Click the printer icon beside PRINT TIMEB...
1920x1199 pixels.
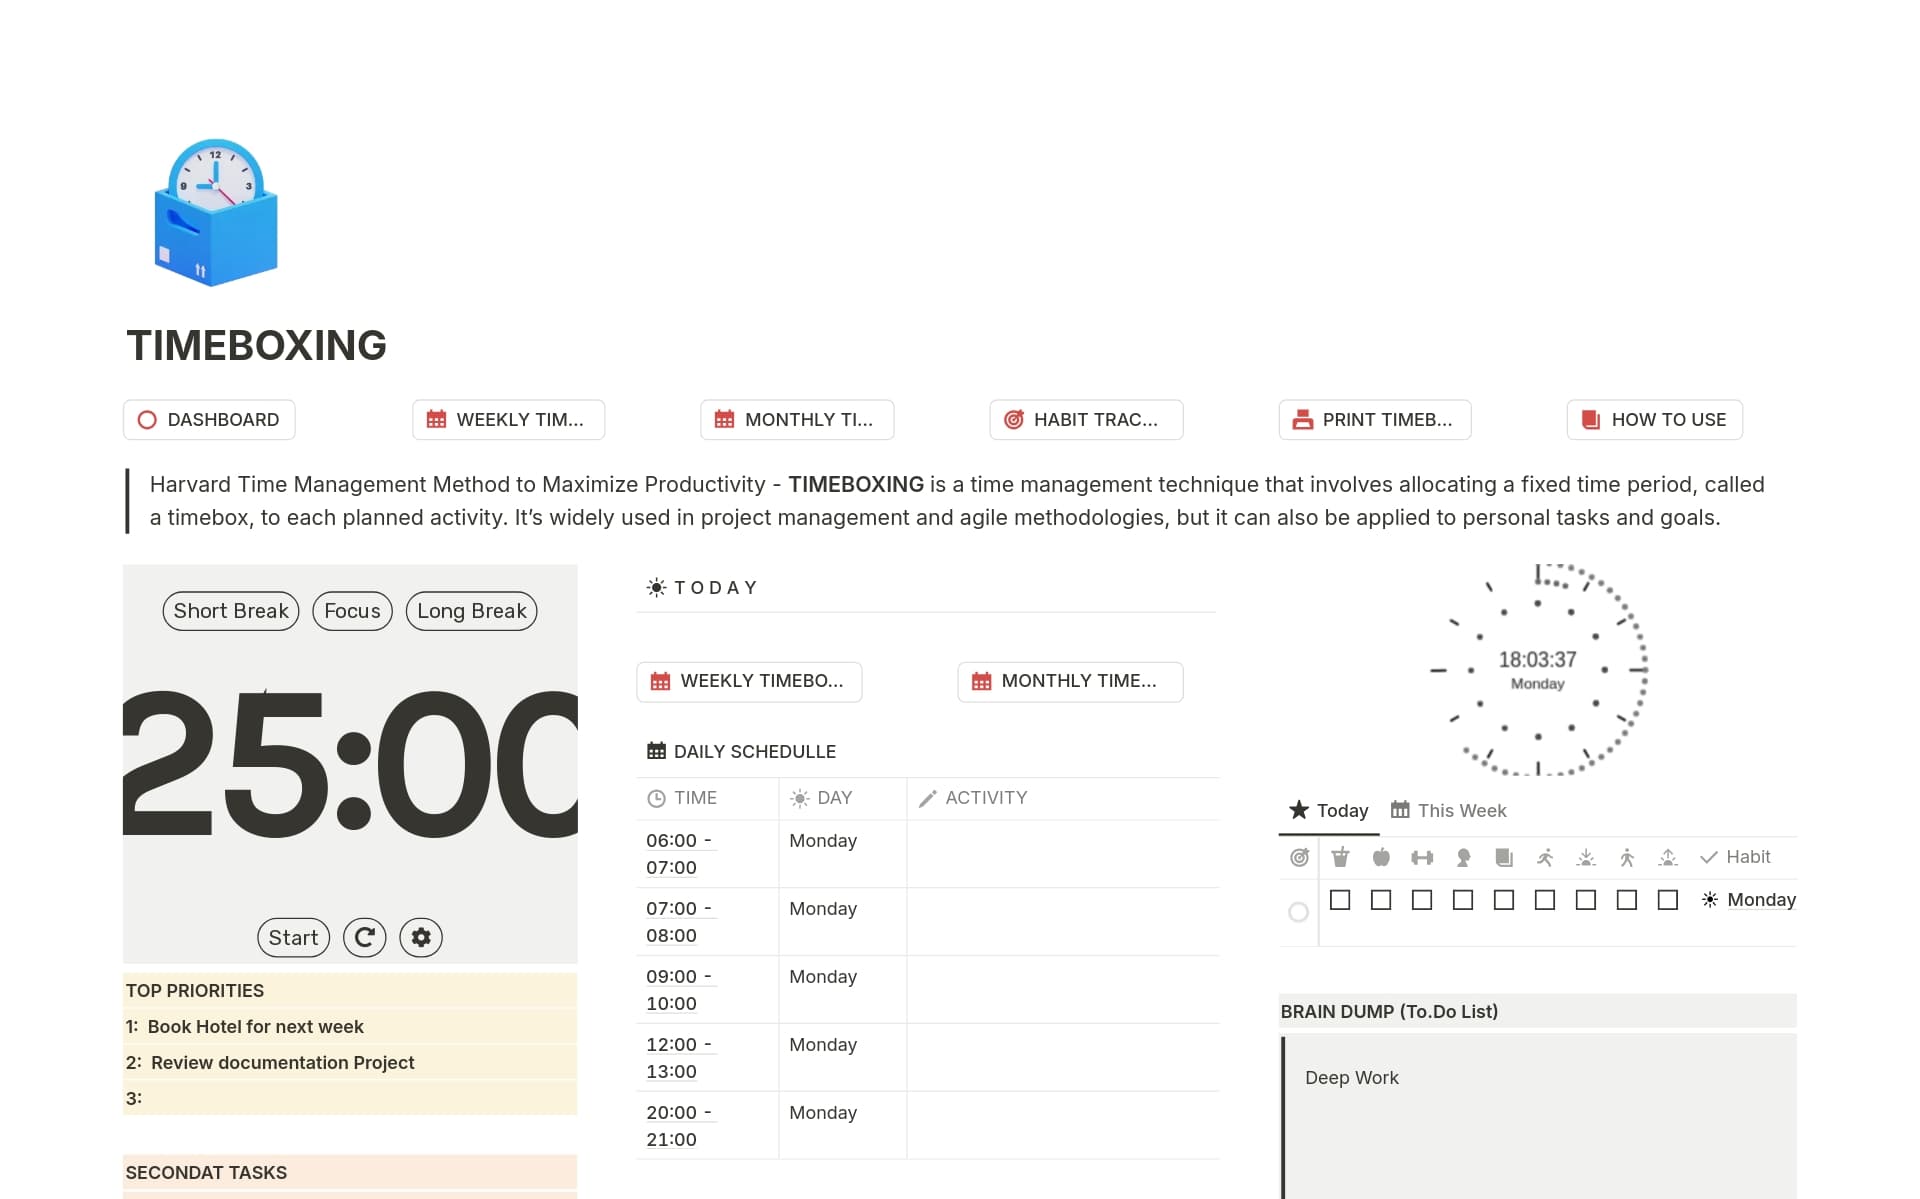(1302, 420)
